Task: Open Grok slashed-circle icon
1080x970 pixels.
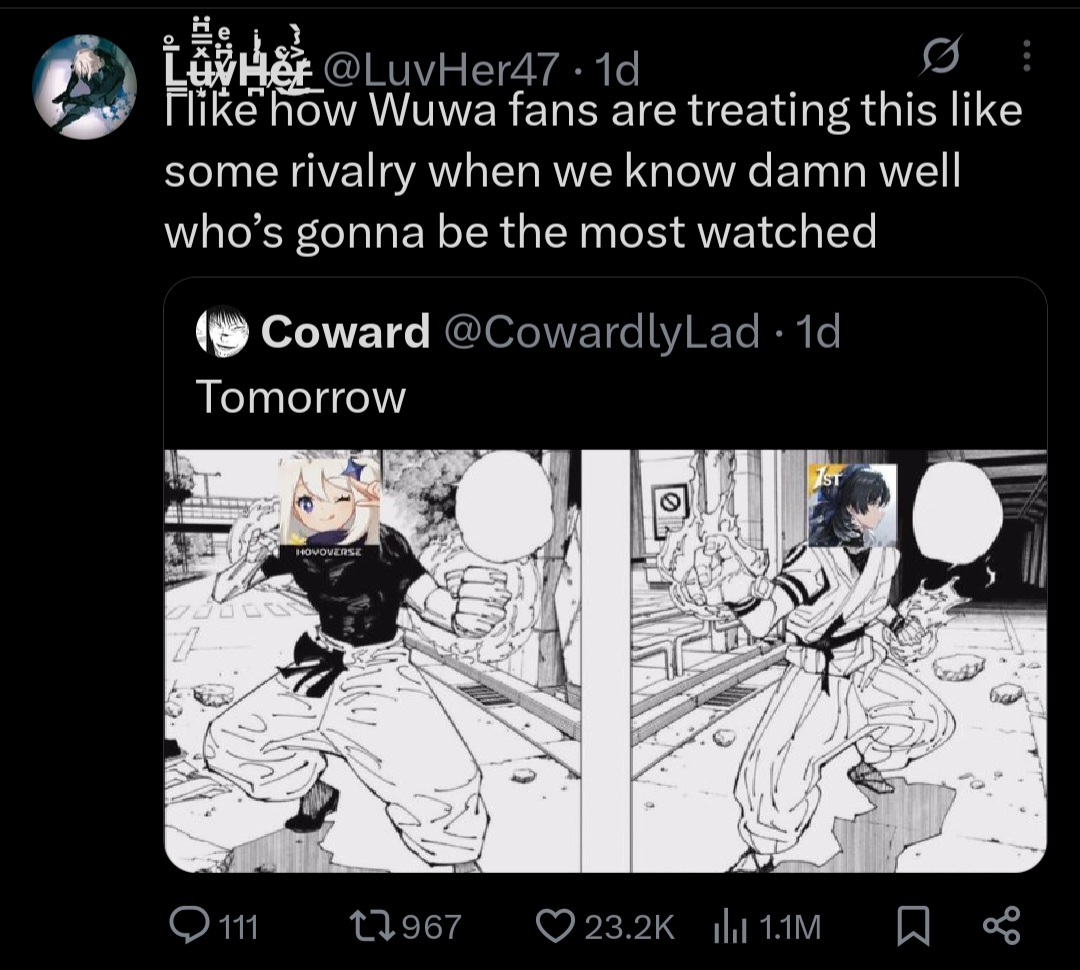Action: (939, 54)
